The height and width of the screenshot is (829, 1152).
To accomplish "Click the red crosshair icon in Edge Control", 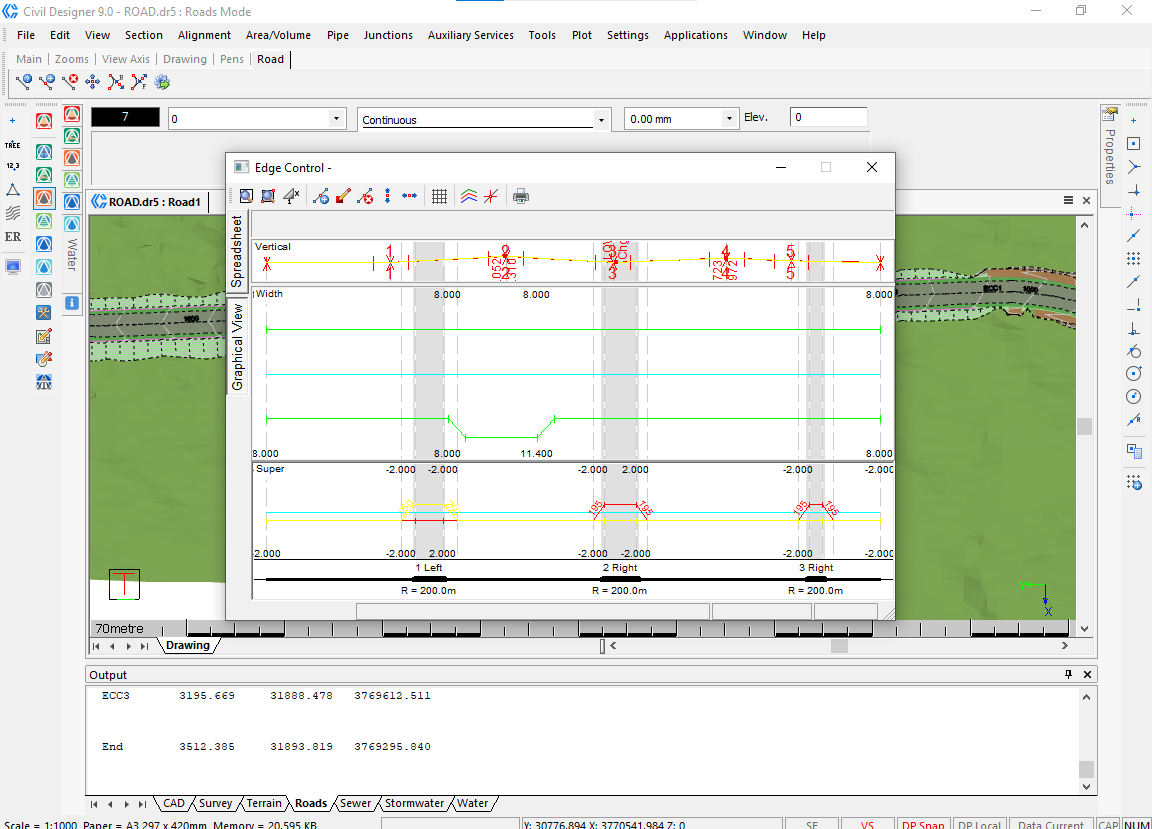I will click(491, 196).
